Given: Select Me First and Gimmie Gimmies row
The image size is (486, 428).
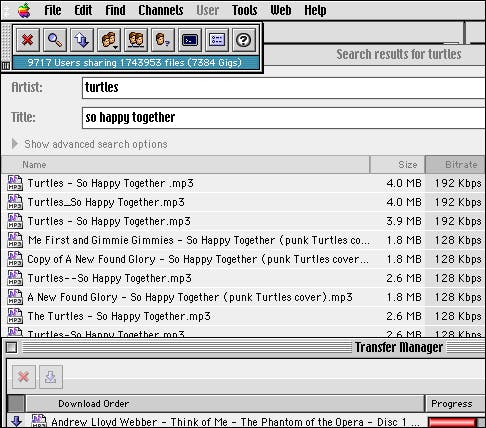Looking at the screenshot, I should [x=243, y=240].
